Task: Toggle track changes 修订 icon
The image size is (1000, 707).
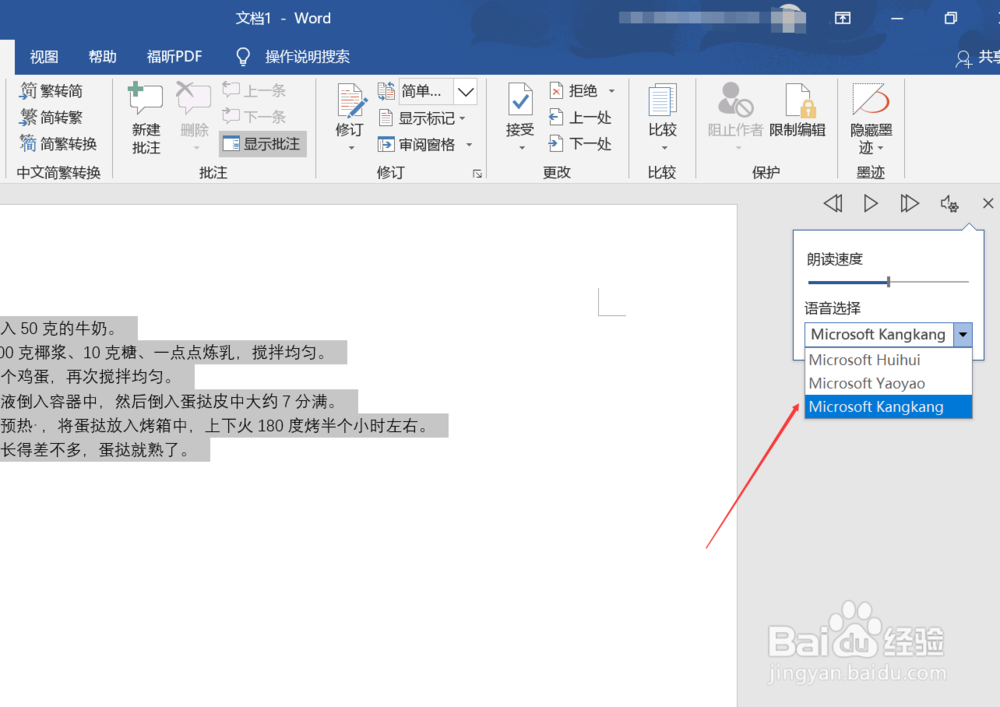Action: coord(351,102)
